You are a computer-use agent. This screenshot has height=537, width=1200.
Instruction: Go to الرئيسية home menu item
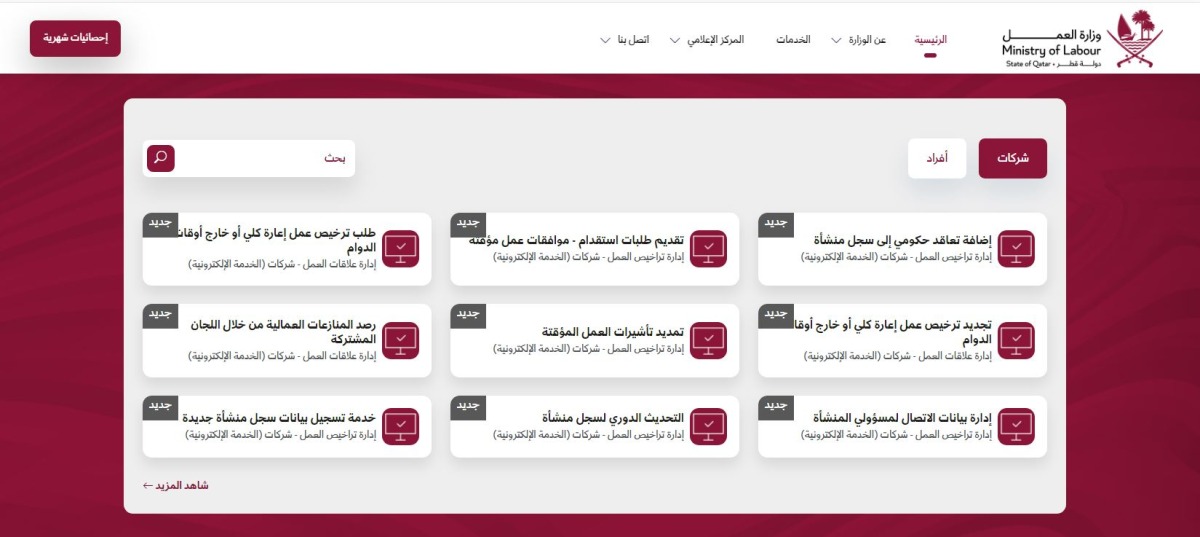pos(930,40)
